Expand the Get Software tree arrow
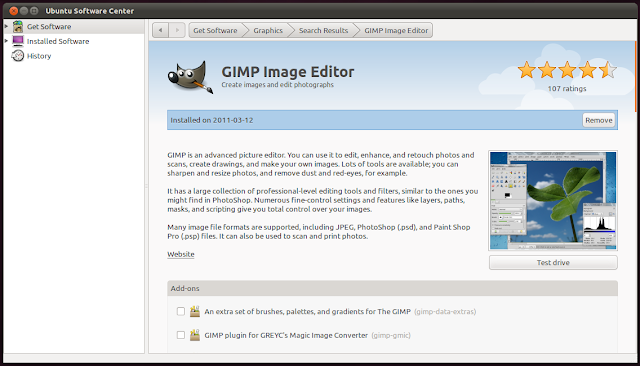The image size is (640, 366). [x=6, y=26]
